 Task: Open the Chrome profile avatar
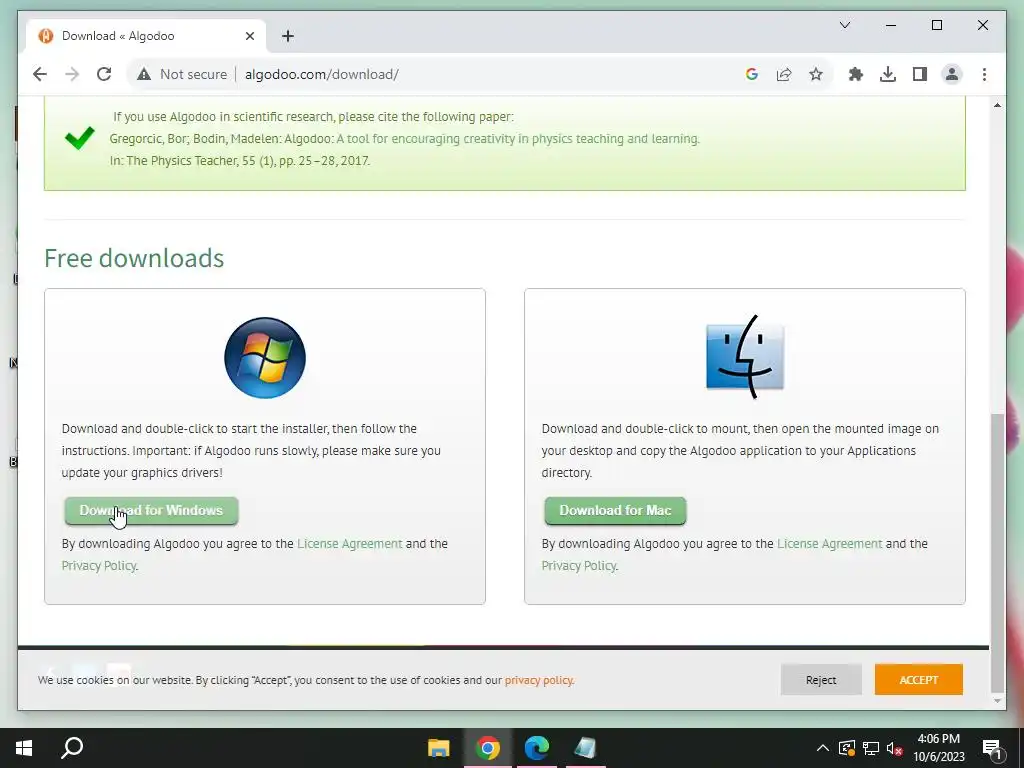tap(952, 74)
